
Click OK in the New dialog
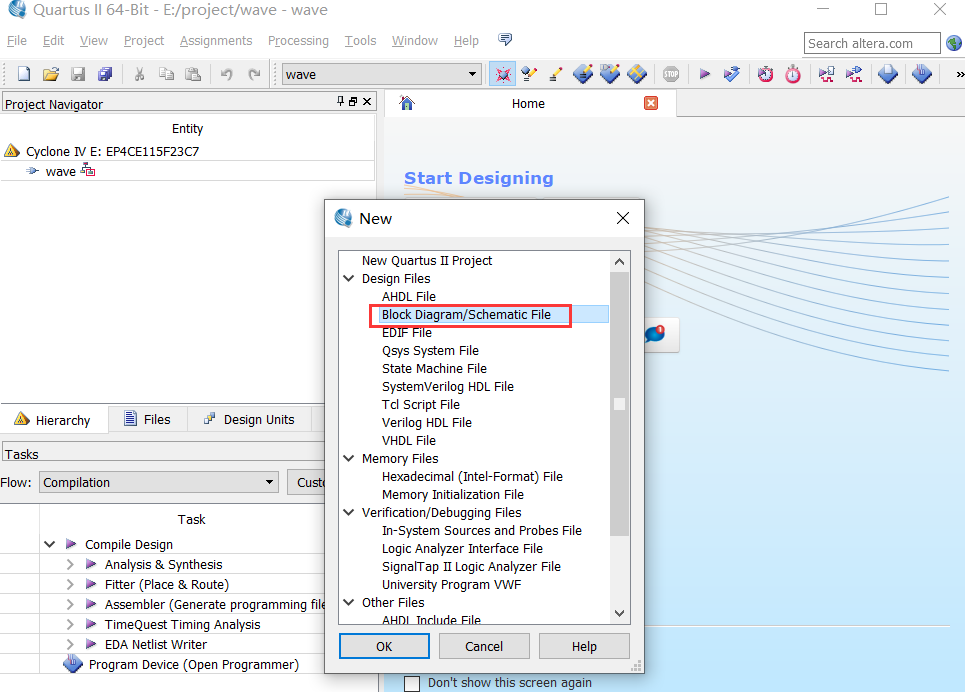[x=384, y=646]
